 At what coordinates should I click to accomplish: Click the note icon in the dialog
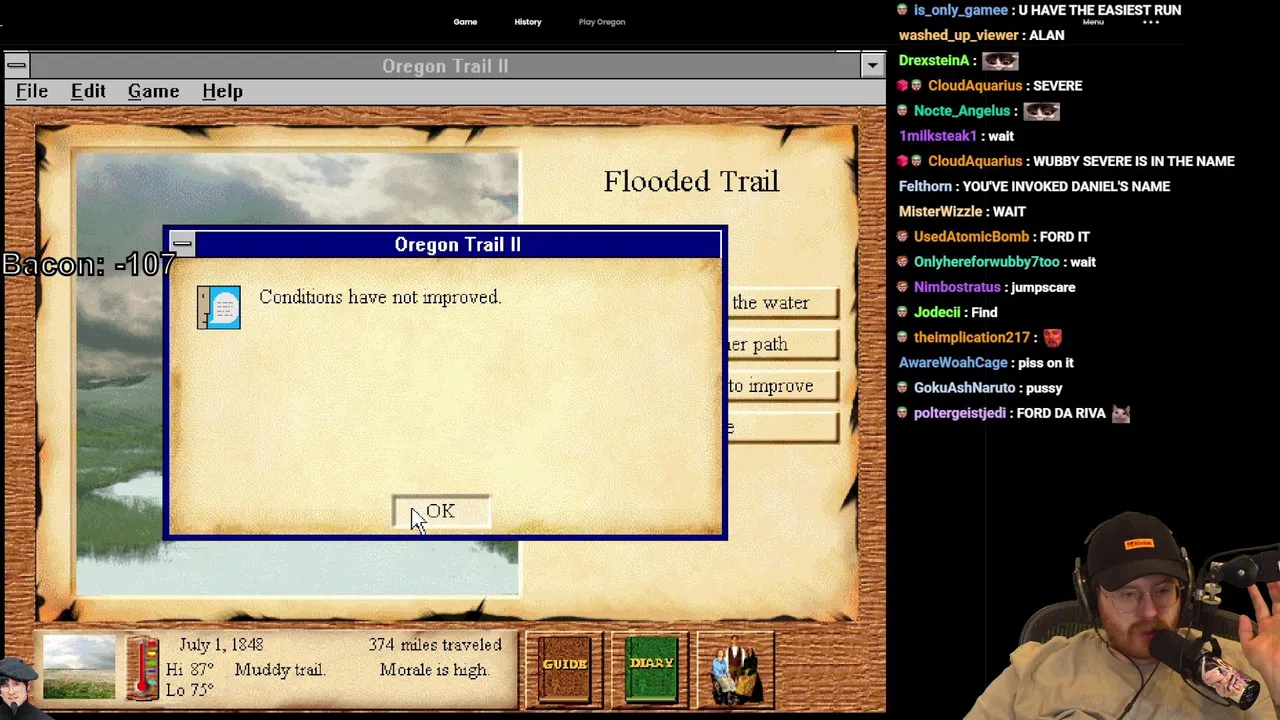tap(219, 307)
